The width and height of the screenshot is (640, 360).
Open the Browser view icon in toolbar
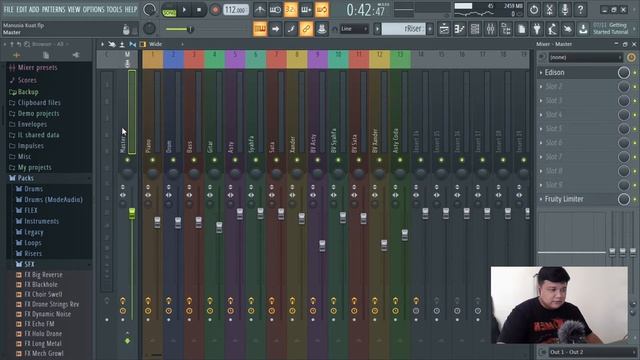[506, 29]
